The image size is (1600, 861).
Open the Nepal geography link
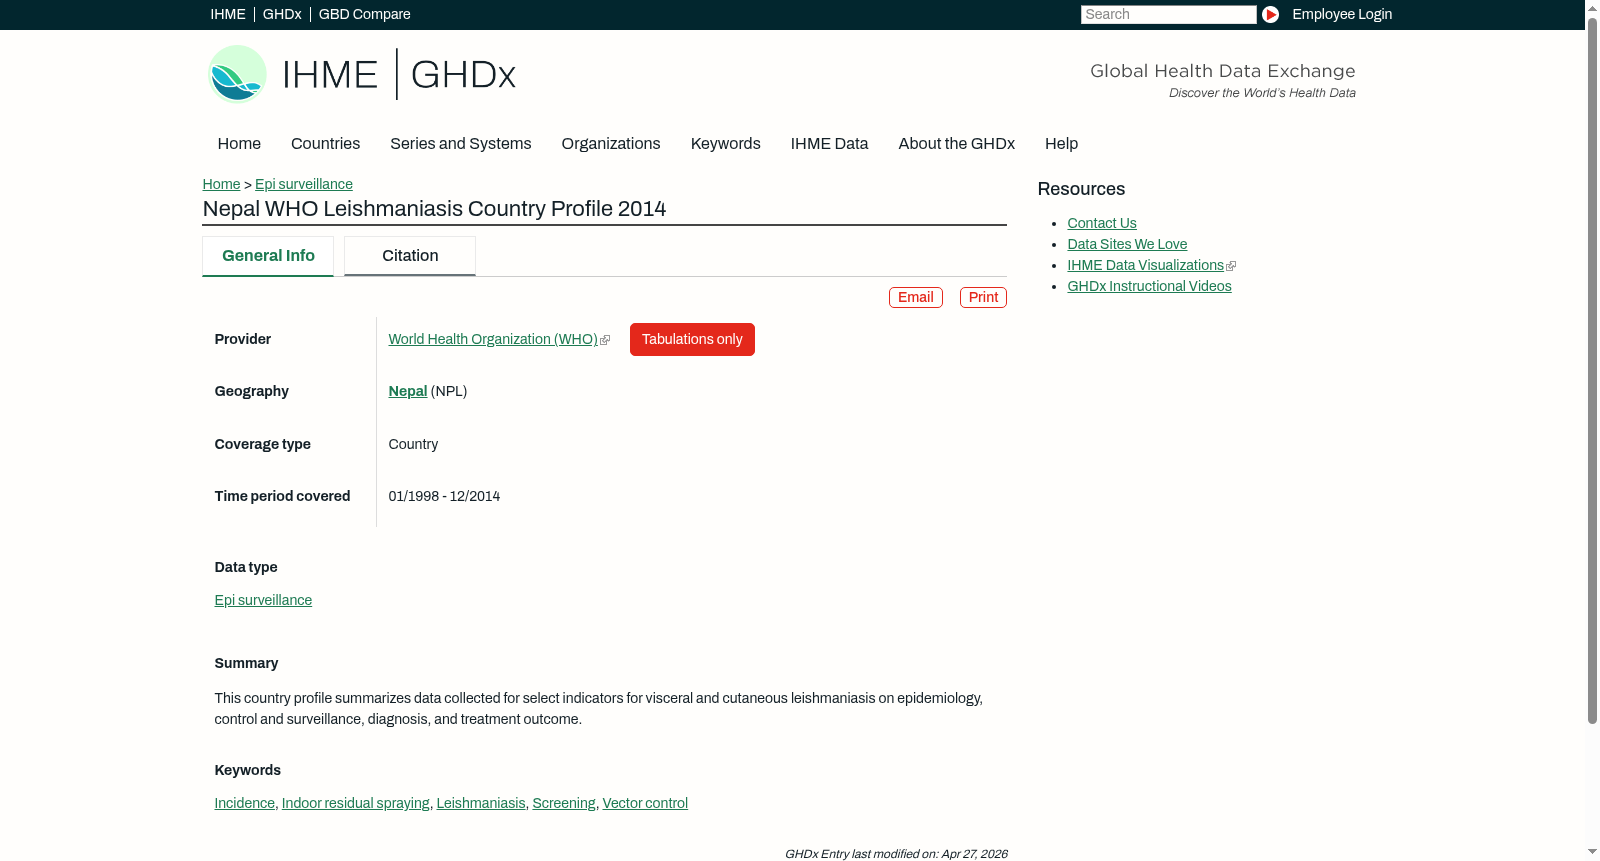408,392
